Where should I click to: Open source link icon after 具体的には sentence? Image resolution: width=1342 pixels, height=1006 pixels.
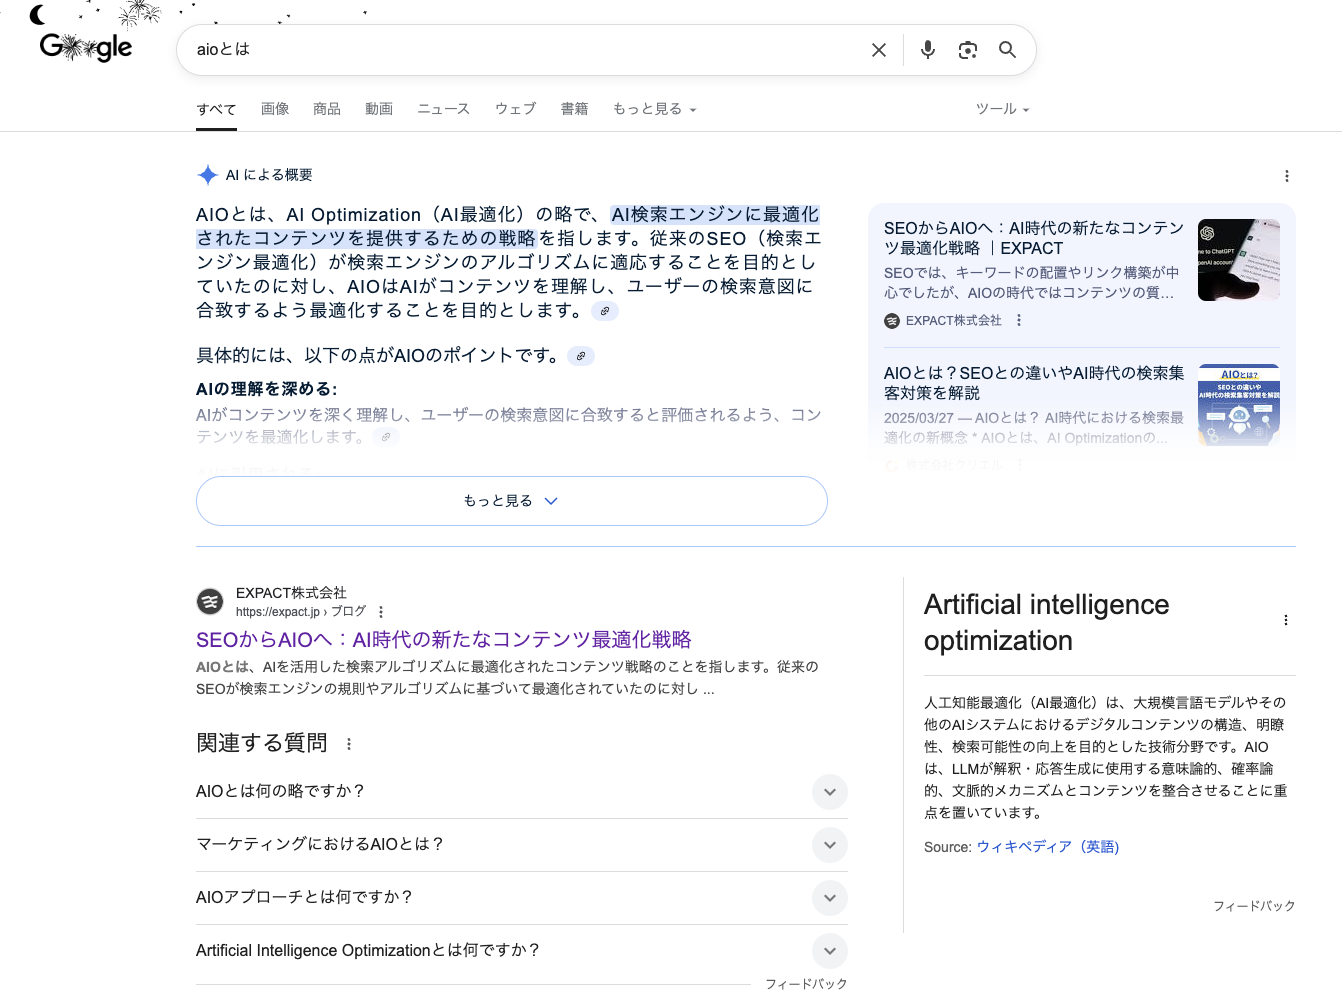tap(581, 356)
